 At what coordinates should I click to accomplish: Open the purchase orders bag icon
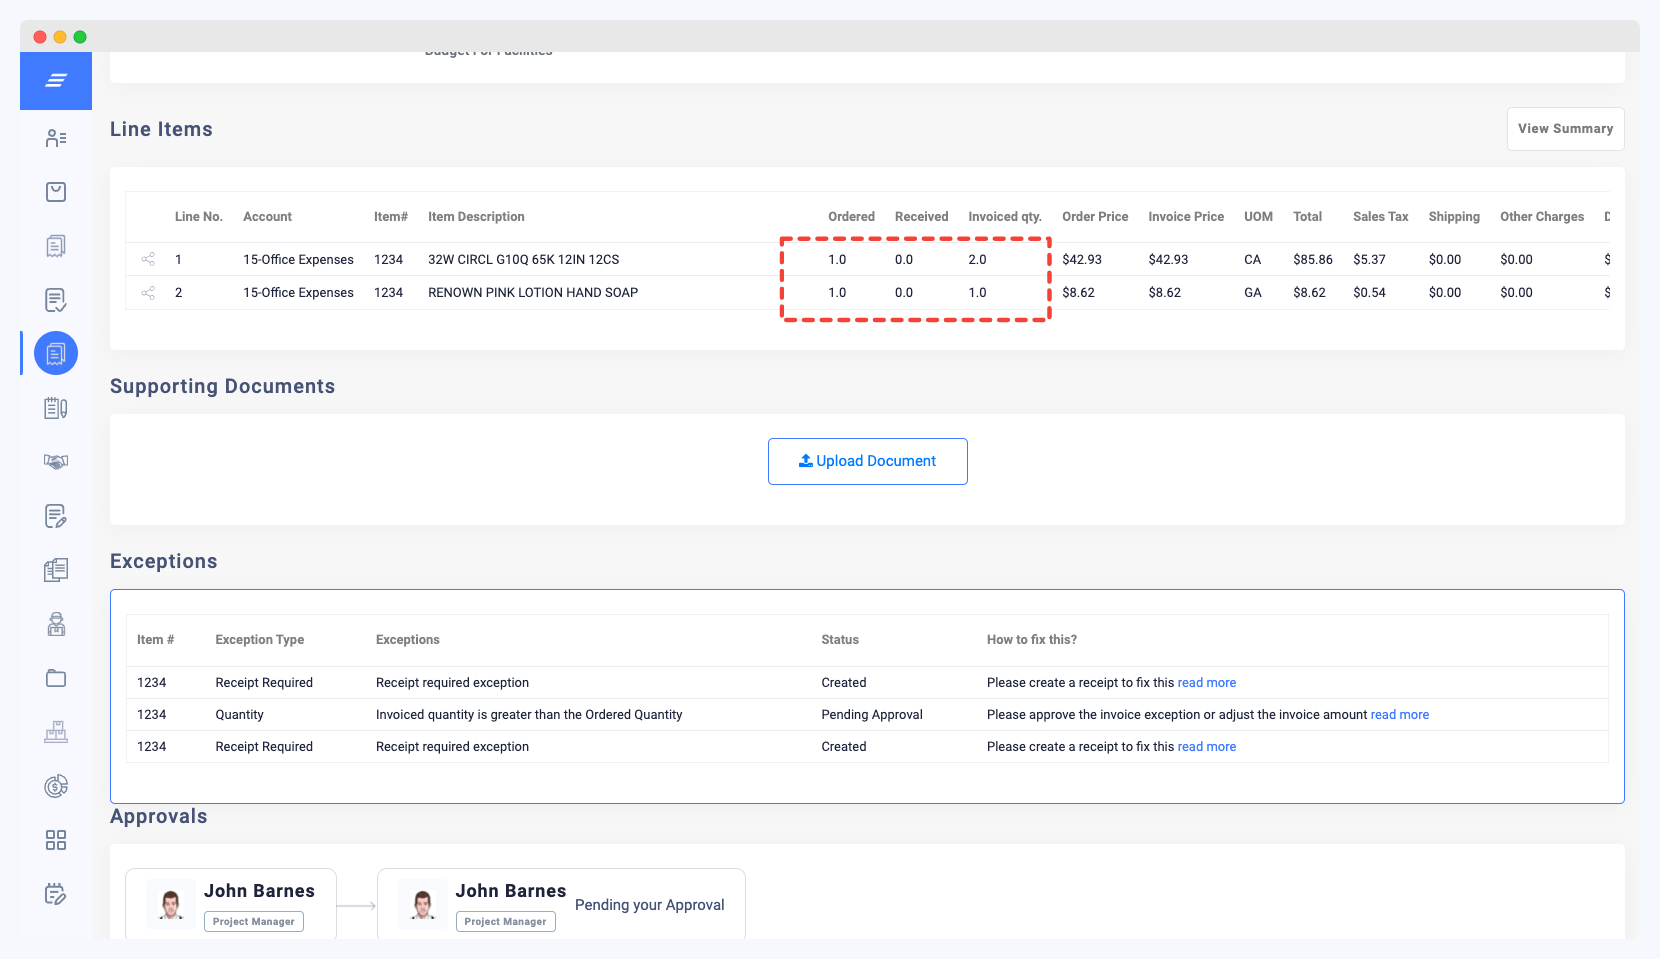(55, 191)
